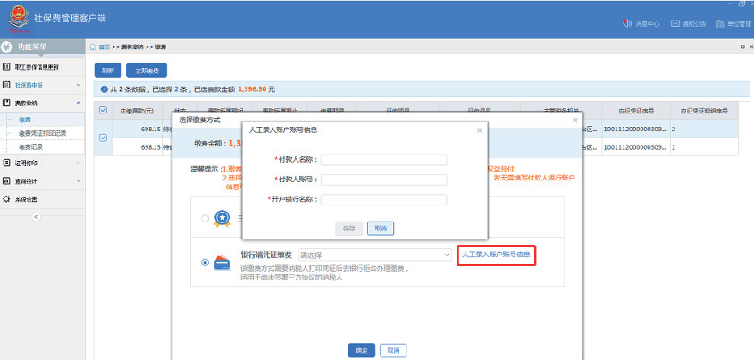Click 取消 in the account info dialog

pyautogui.click(x=380, y=229)
